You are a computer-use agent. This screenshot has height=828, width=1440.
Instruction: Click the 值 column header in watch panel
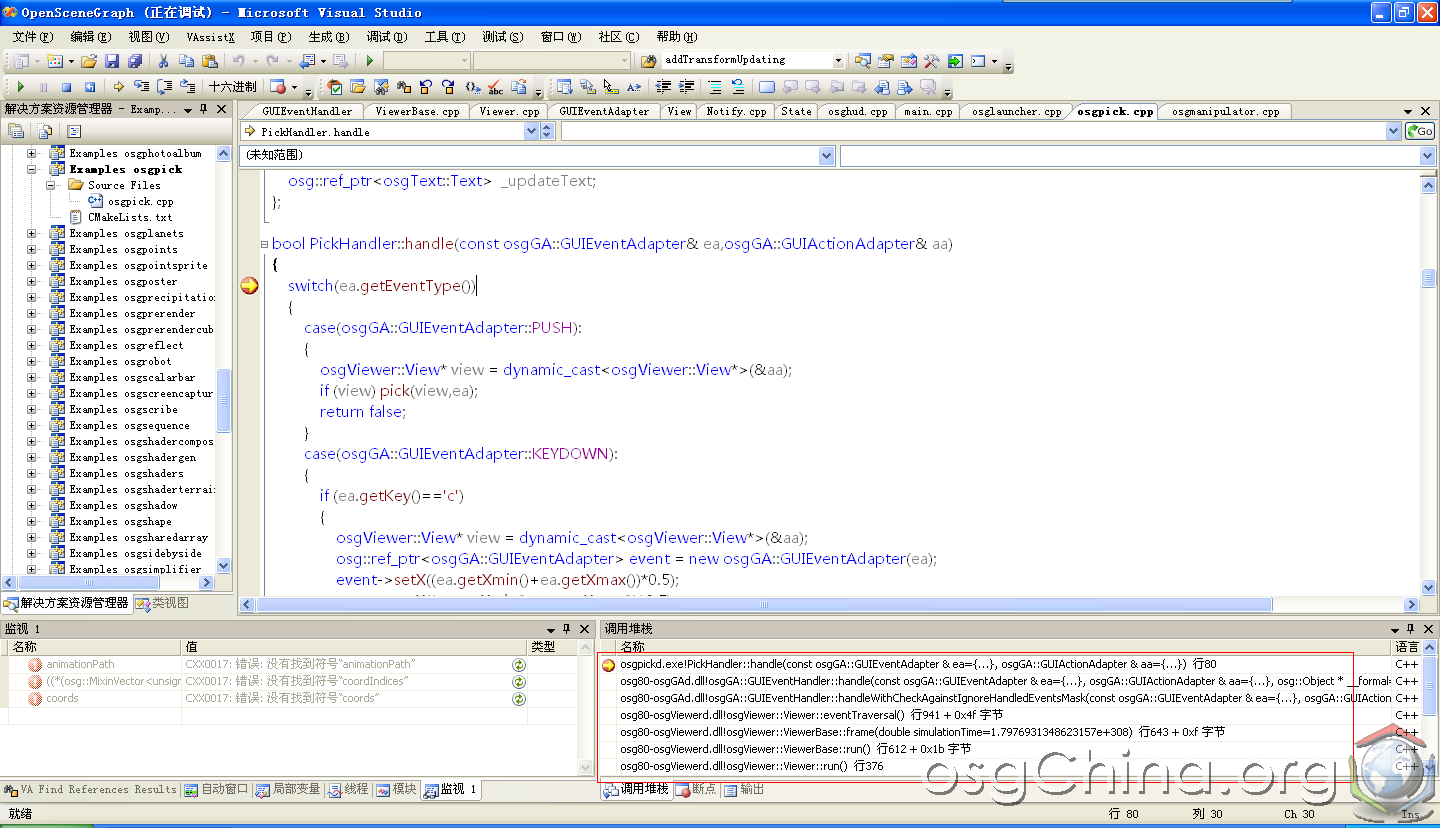(354, 647)
